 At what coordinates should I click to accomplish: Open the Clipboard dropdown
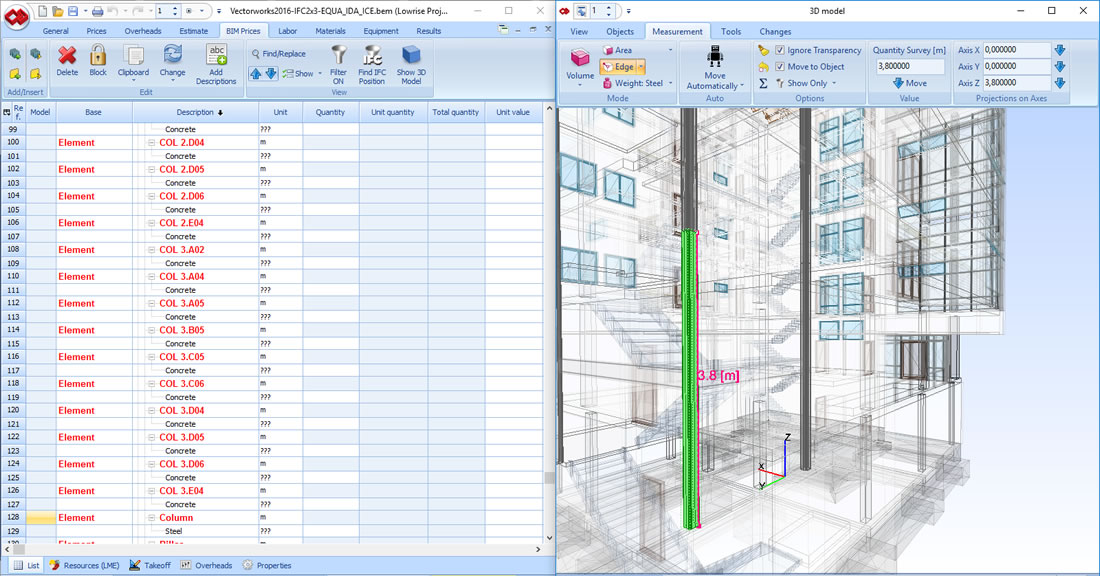click(x=133, y=81)
